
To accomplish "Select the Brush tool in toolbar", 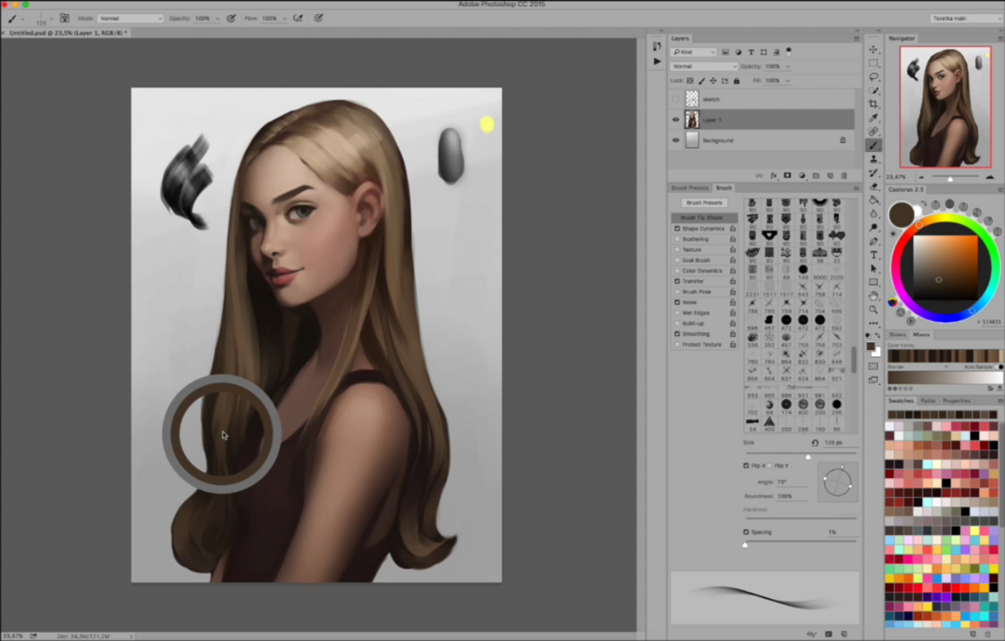I will pos(874,146).
